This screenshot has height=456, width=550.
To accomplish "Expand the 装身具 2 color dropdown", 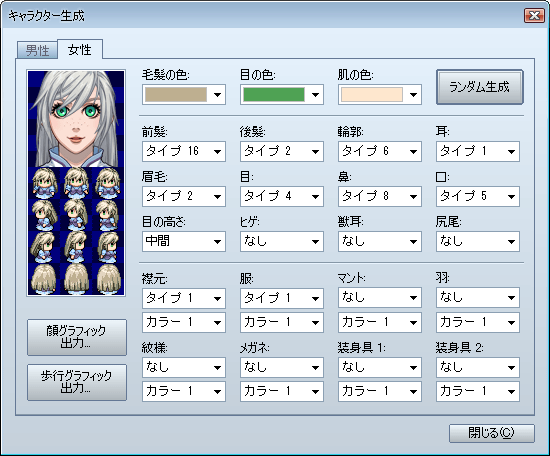I will [478, 391].
